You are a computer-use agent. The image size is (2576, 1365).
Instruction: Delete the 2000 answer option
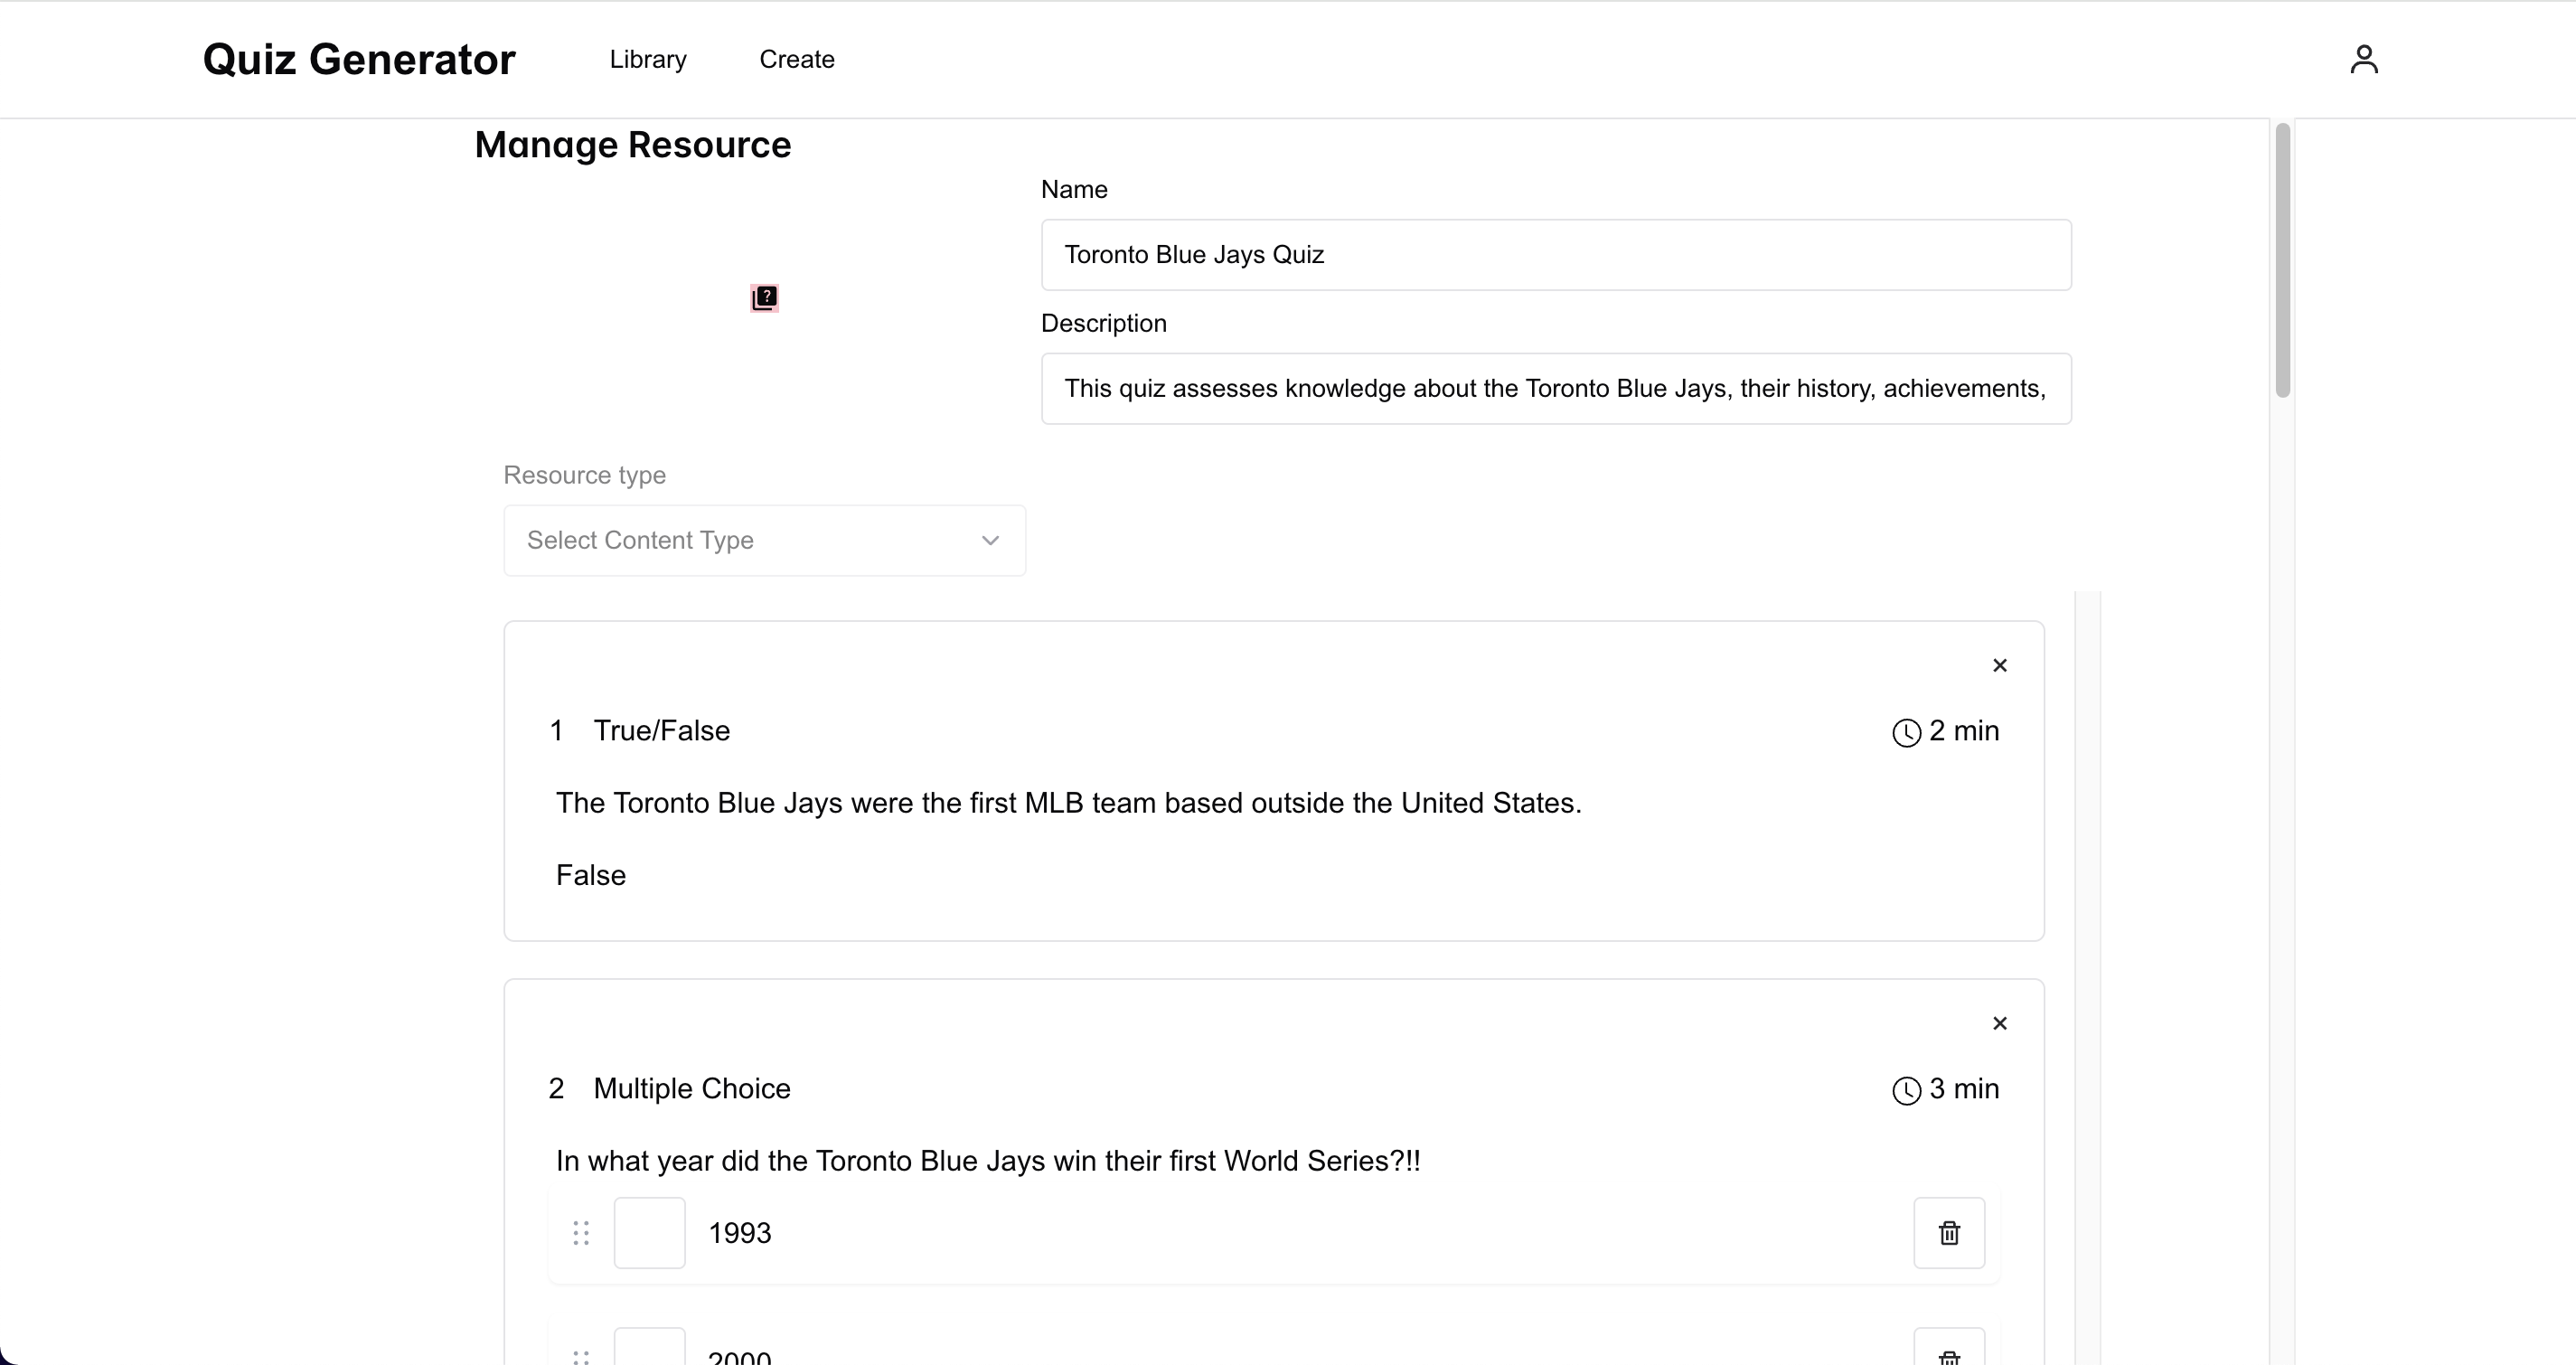pos(1949,1348)
